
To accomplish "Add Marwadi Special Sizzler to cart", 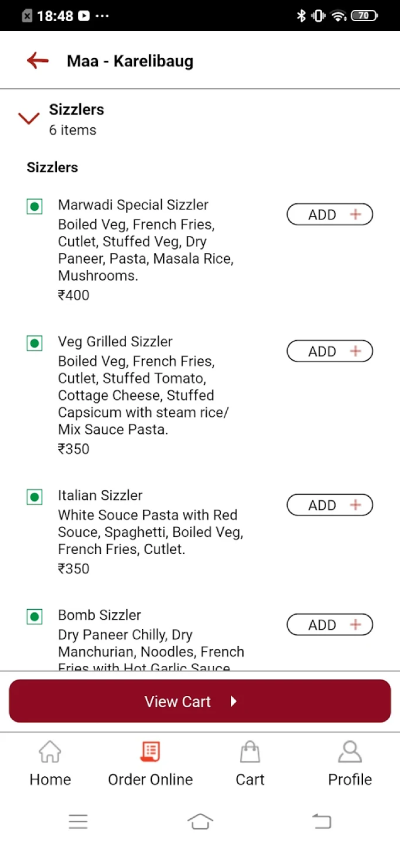I will coord(329,214).
